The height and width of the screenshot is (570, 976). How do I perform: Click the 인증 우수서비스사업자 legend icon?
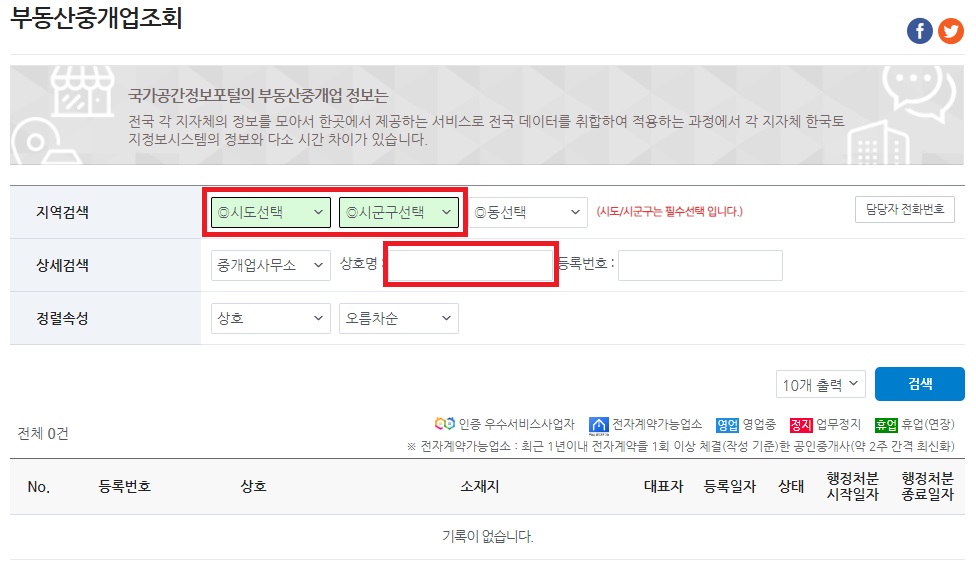[x=444, y=424]
